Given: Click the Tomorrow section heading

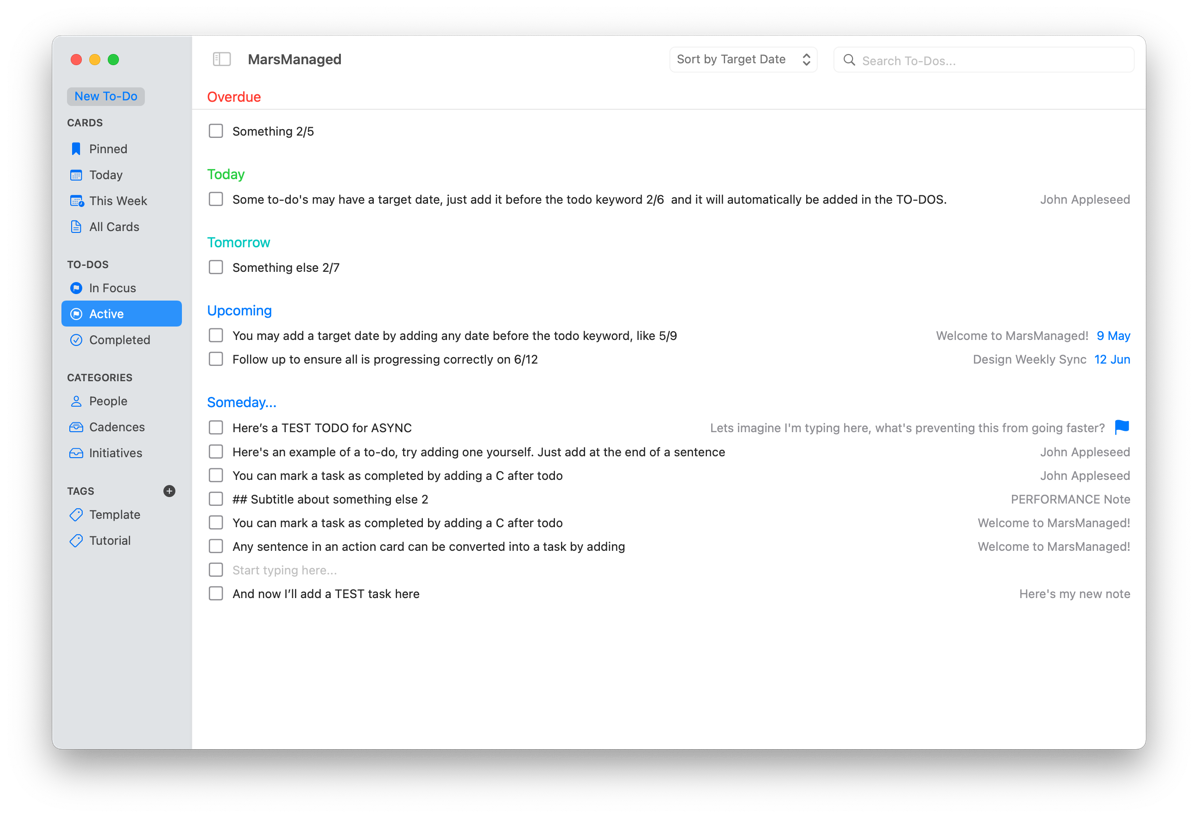Looking at the screenshot, I should point(238,243).
